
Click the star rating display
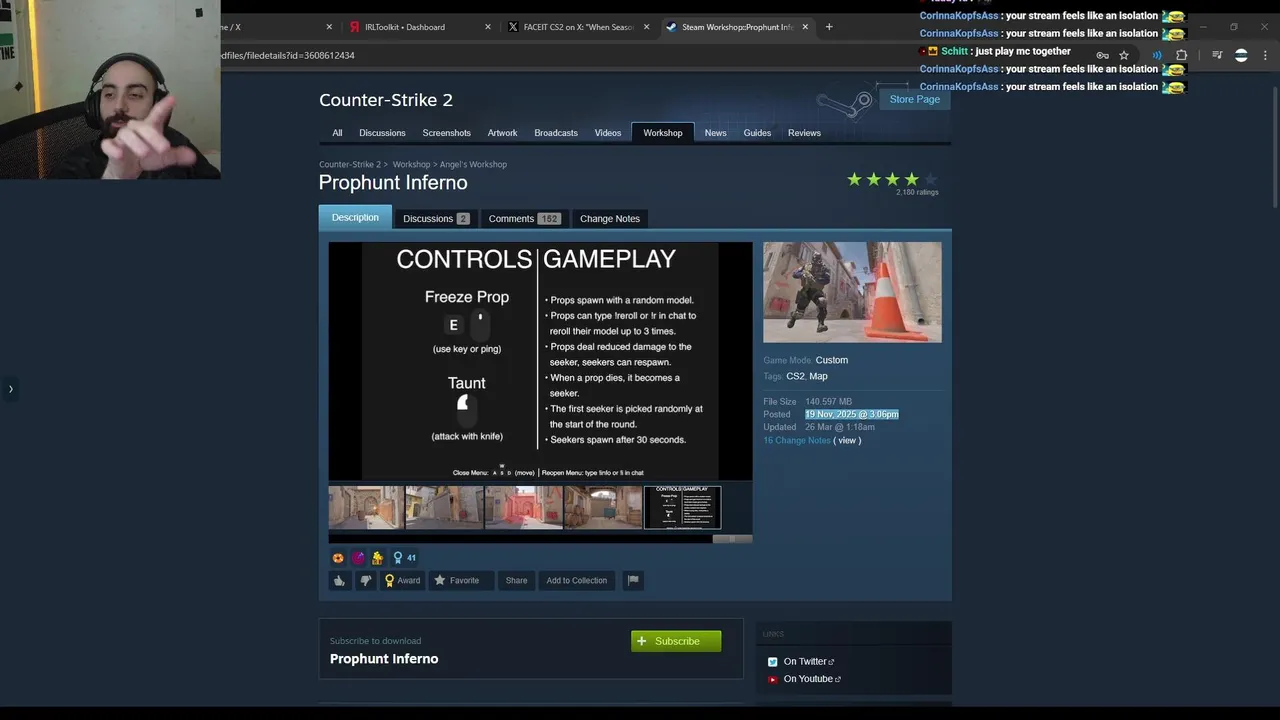pyautogui.click(x=892, y=179)
